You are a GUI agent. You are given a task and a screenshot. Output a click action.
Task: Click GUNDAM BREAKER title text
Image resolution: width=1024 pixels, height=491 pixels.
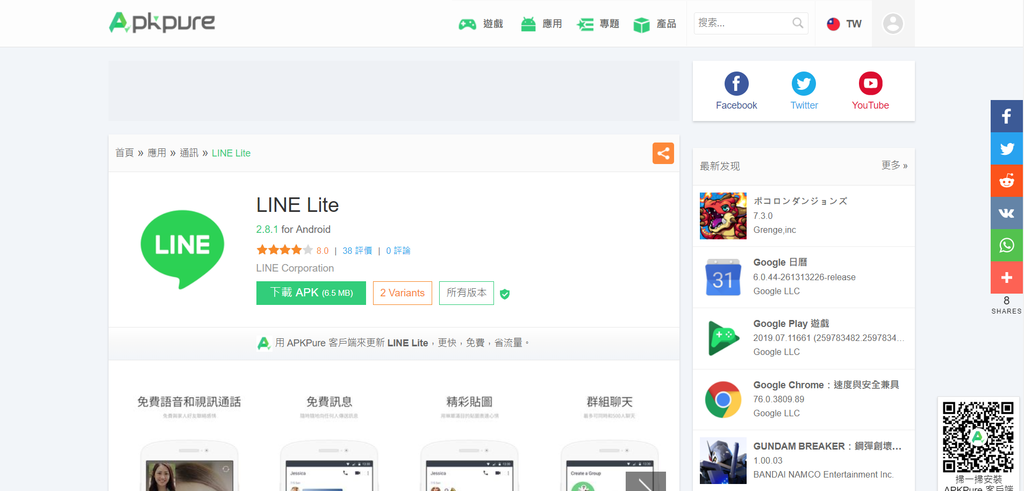click(827, 446)
